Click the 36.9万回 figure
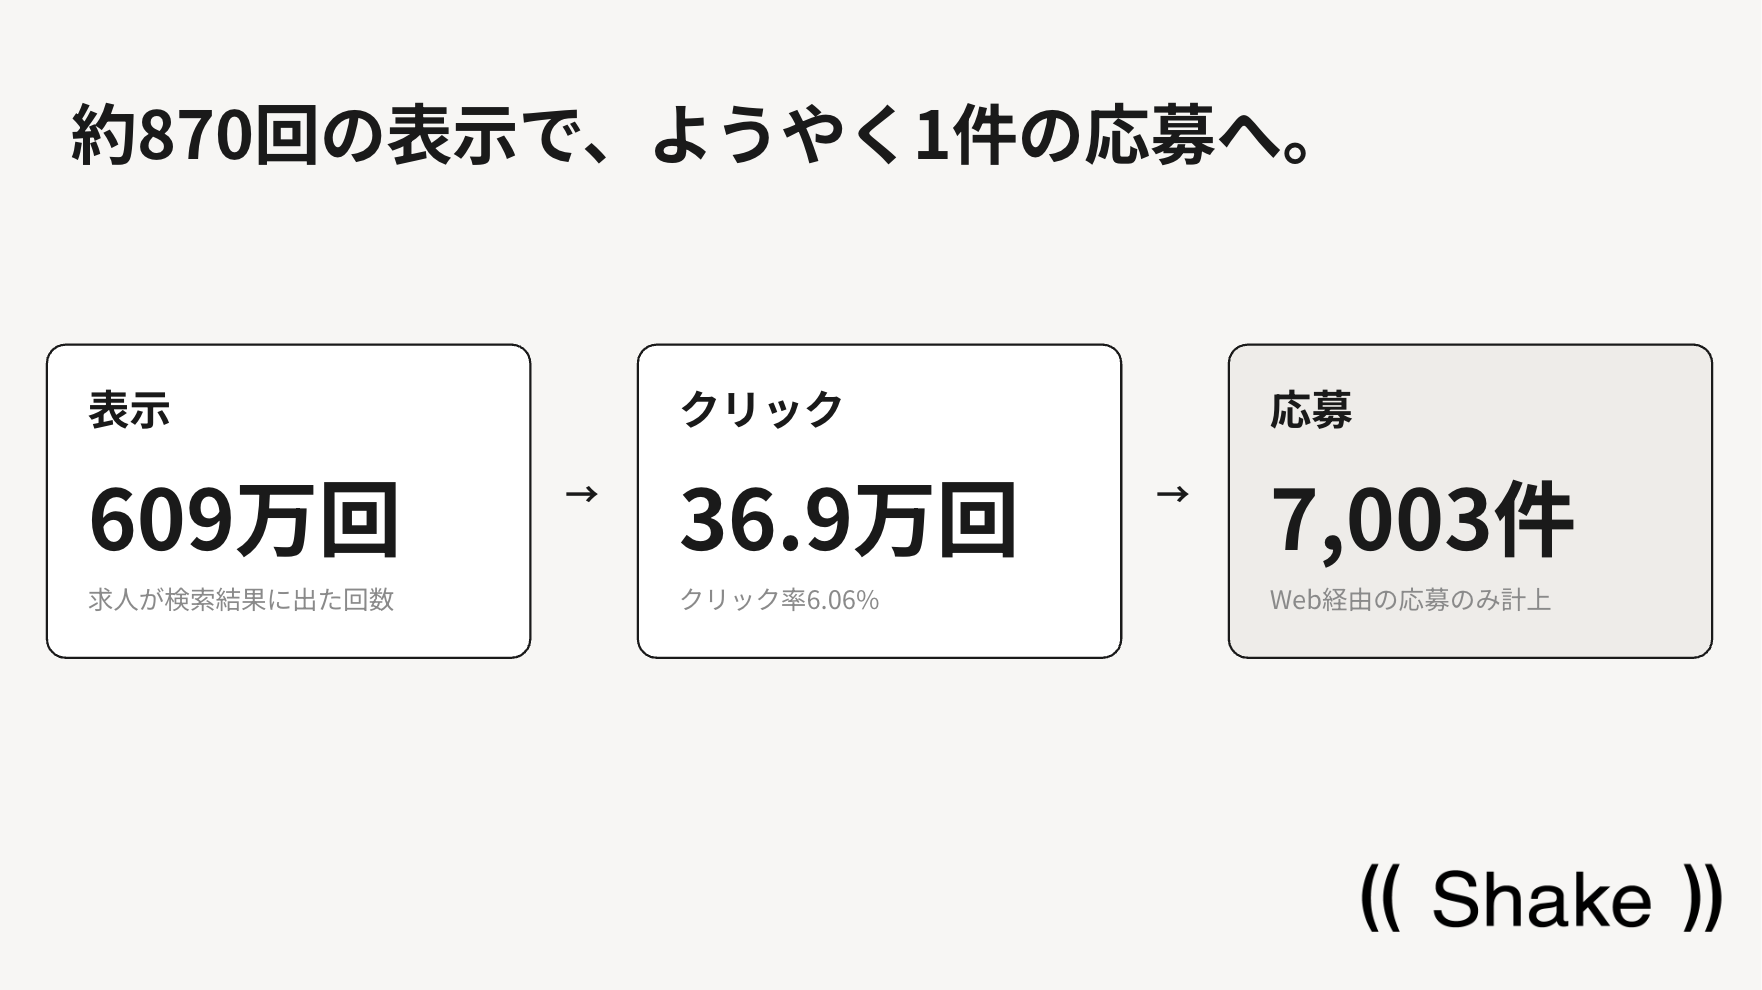Screen dimensions: 1762x990 (x=849, y=519)
